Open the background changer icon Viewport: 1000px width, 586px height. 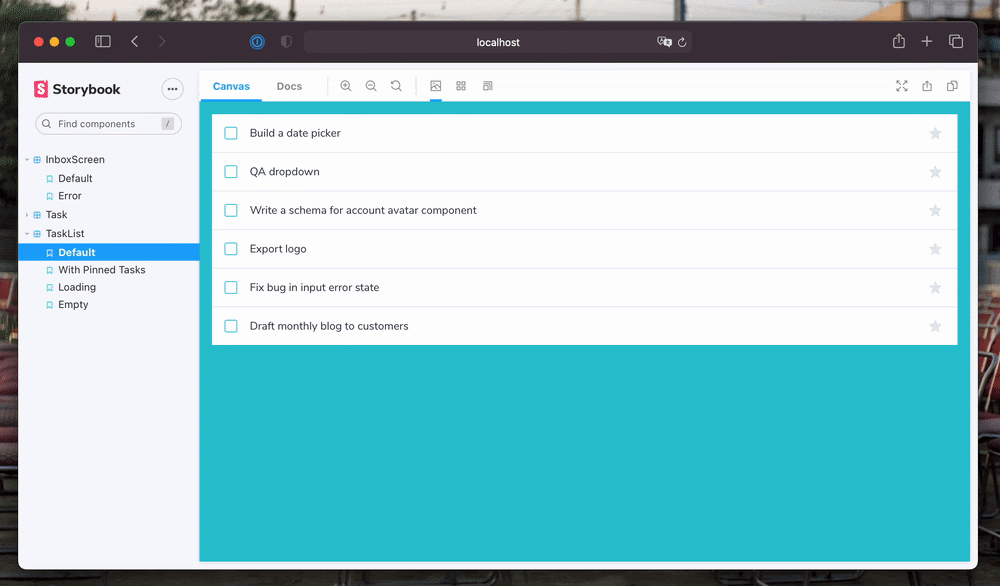(436, 86)
